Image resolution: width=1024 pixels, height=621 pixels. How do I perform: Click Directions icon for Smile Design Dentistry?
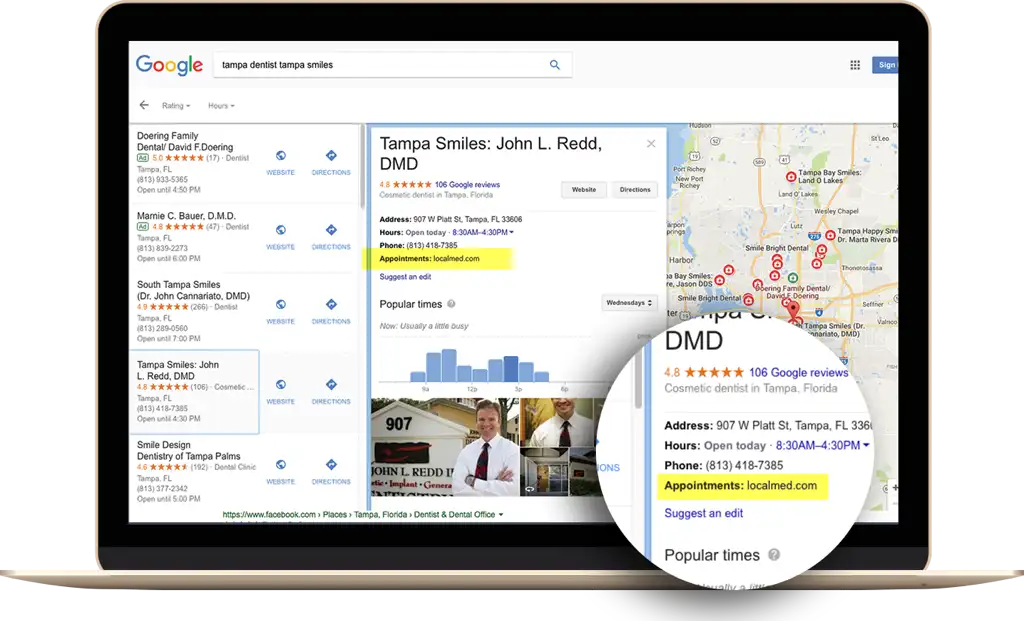pyautogui.click(x=331, y=465)
